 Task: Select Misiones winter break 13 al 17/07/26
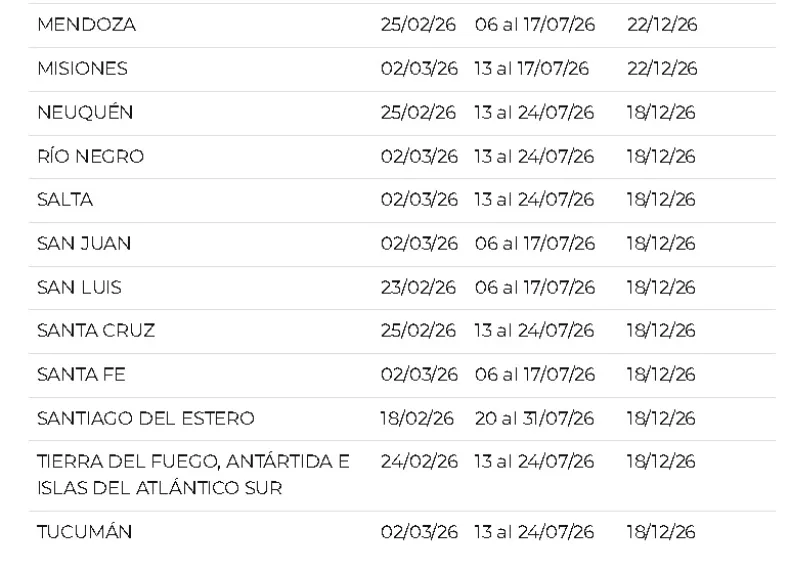pos(532,70)
